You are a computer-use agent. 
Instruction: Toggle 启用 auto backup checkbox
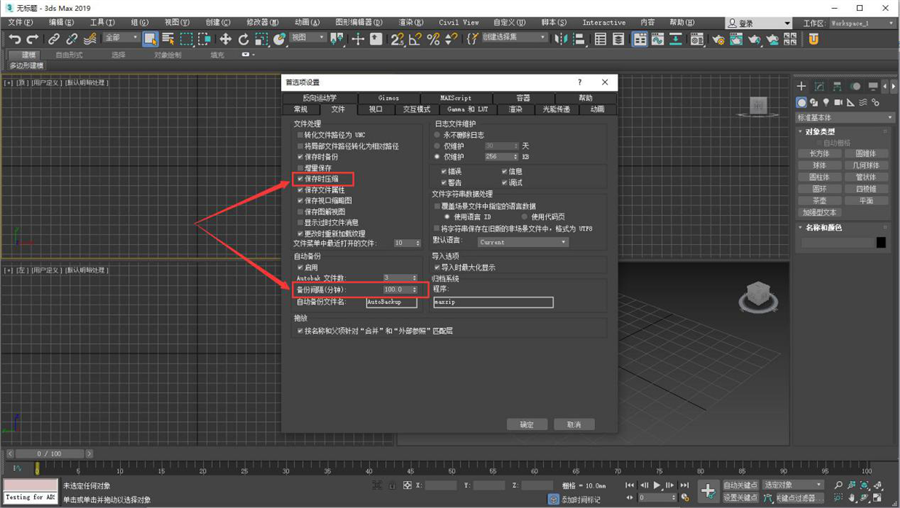click(x=300, y=267)
